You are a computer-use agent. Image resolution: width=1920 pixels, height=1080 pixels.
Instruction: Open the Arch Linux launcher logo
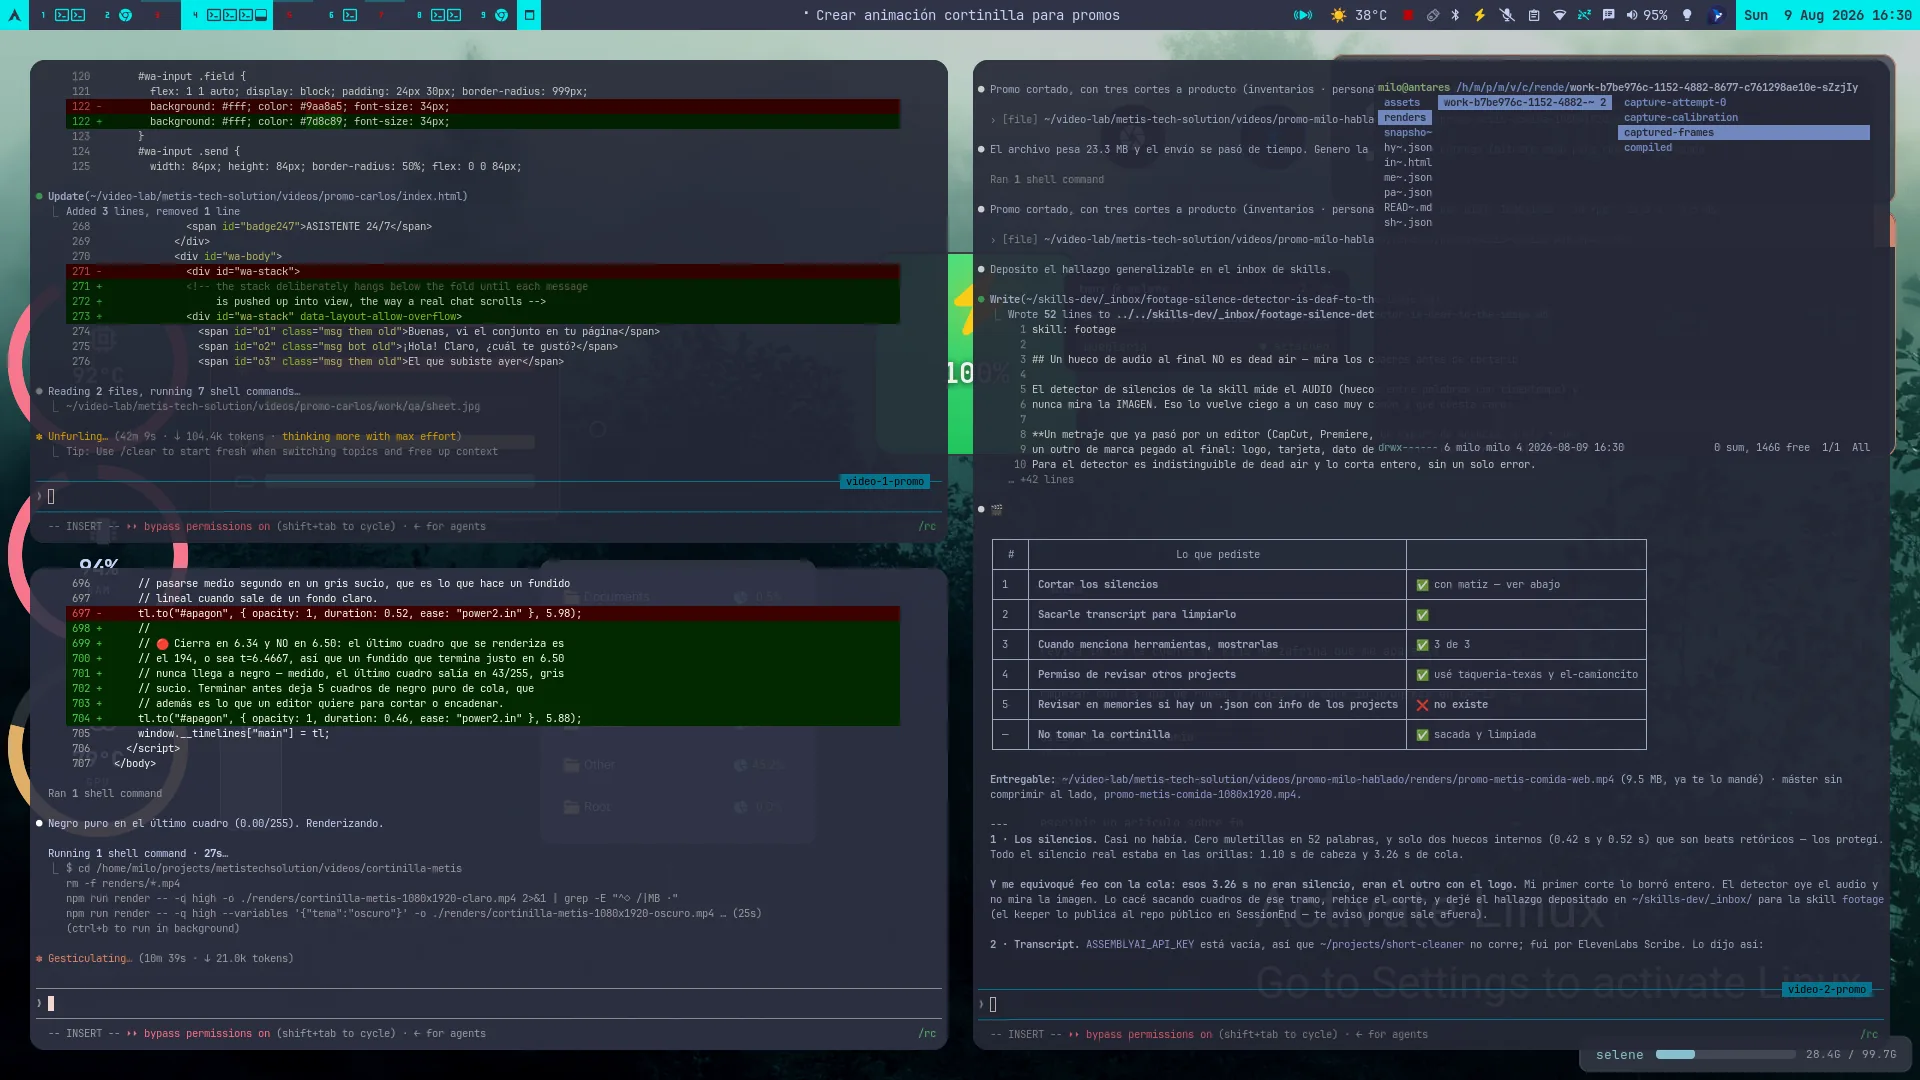14,15
